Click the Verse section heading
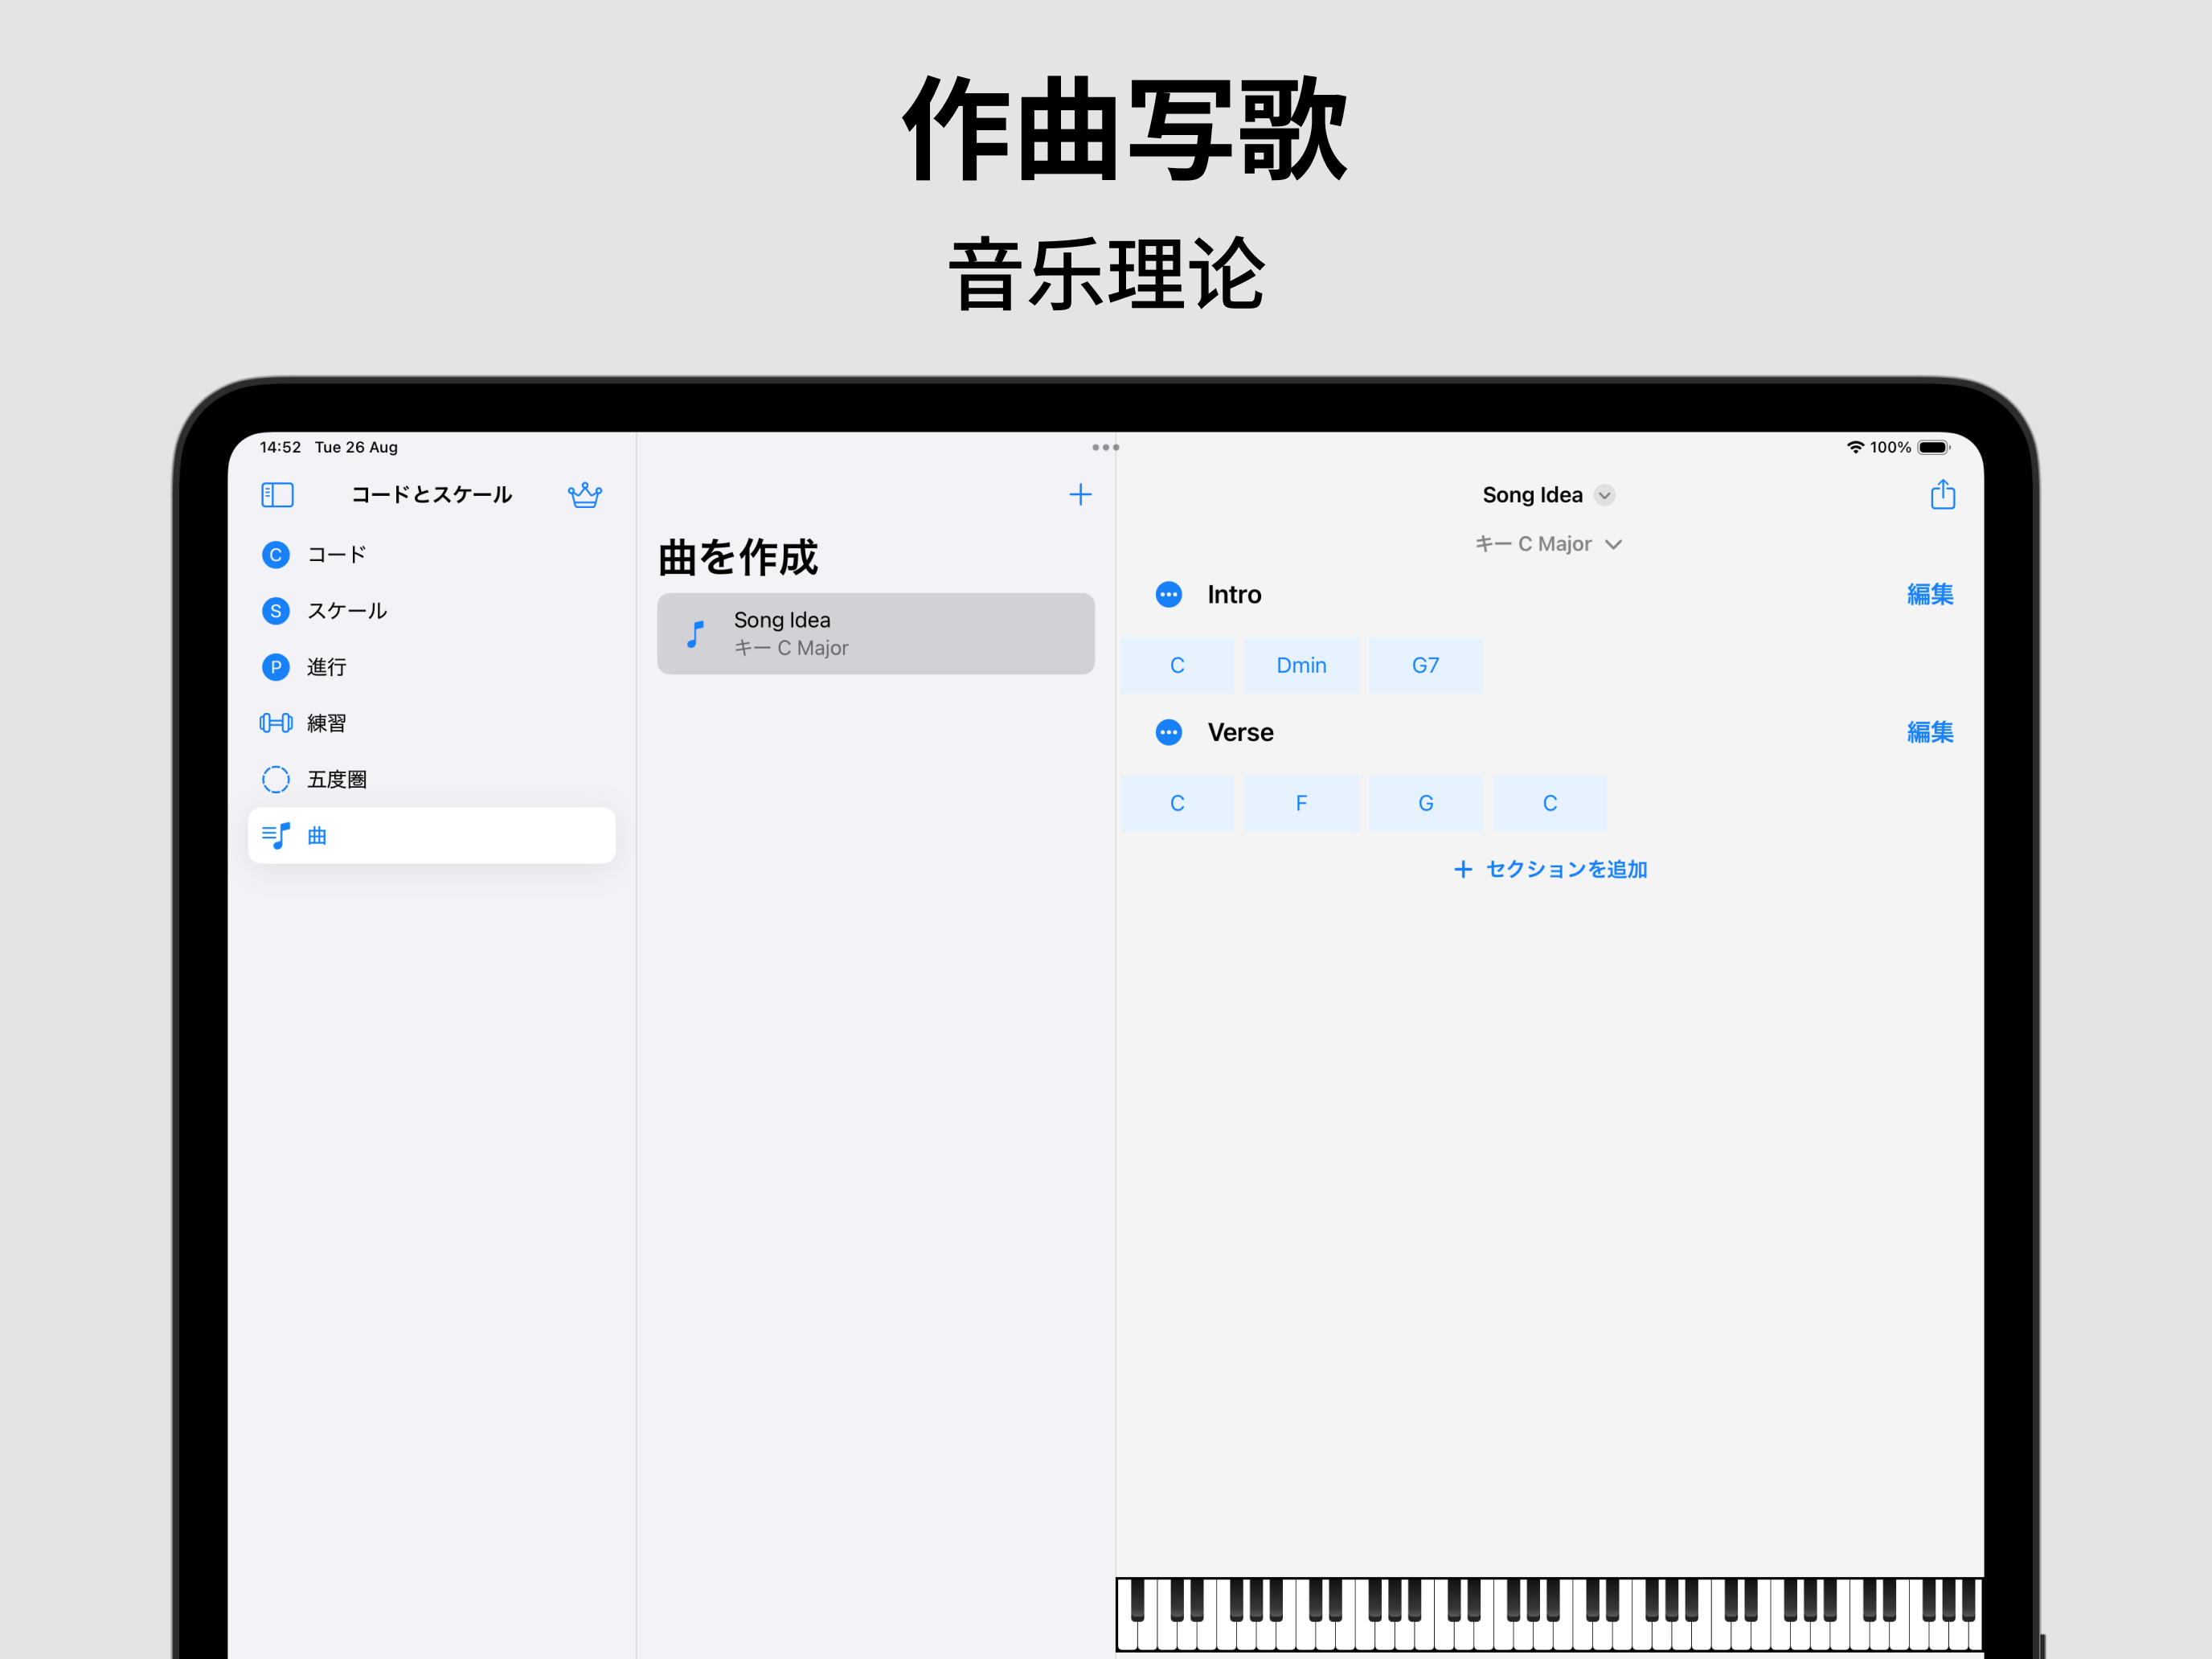Image resolution: width=2212 pixels, height=1659 pixels. pyautogui.click(x=1240, y=733)
